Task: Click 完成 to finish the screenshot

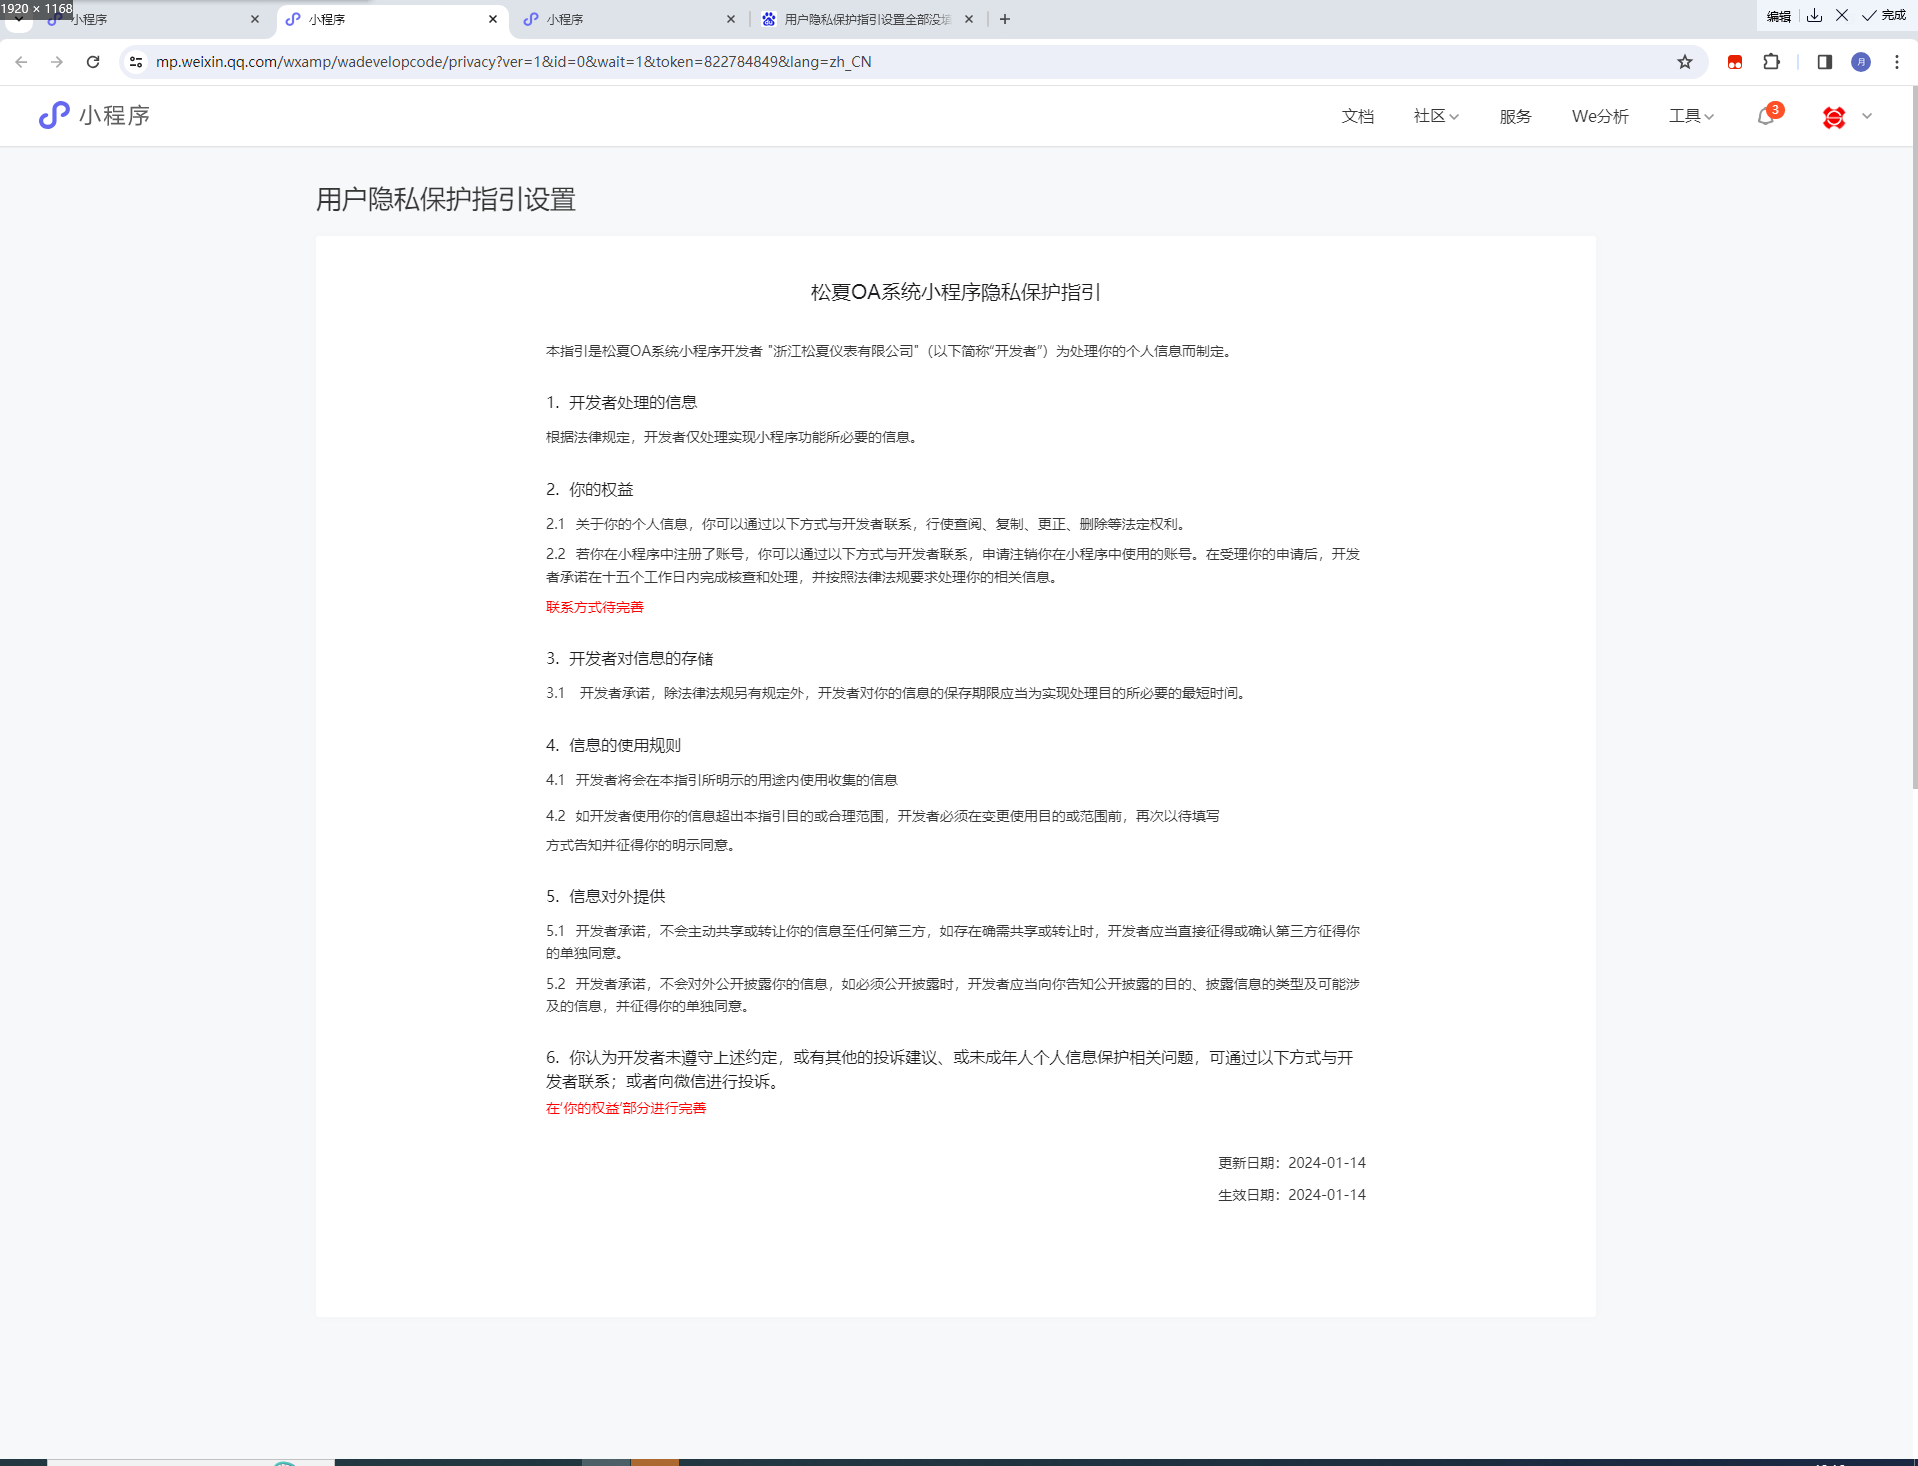Action: pyautogui.click(x=1884, y=15)
